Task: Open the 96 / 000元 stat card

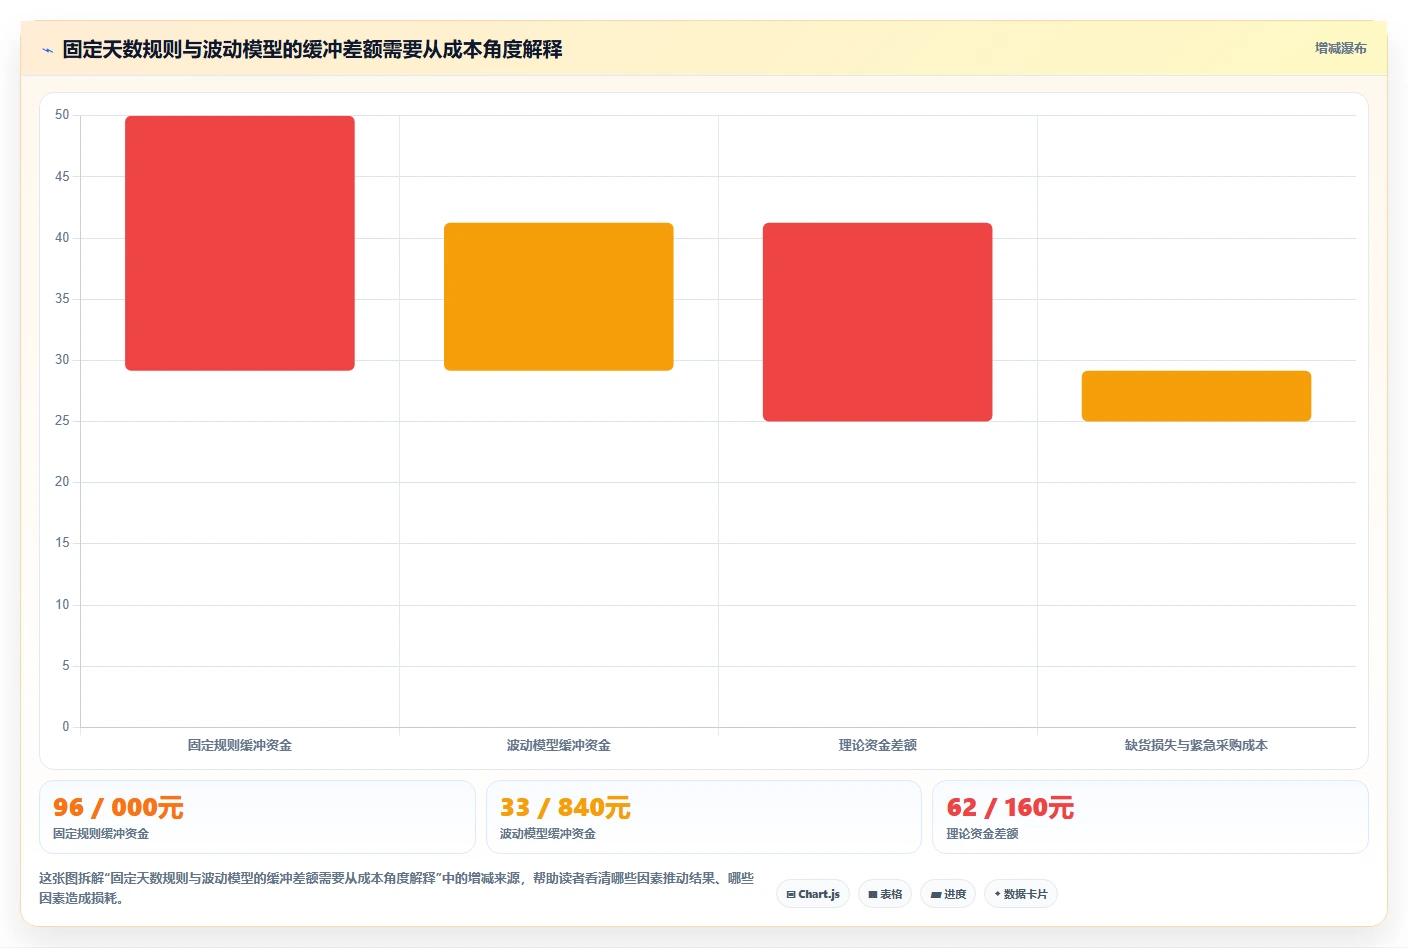Action: coord(257,817)
